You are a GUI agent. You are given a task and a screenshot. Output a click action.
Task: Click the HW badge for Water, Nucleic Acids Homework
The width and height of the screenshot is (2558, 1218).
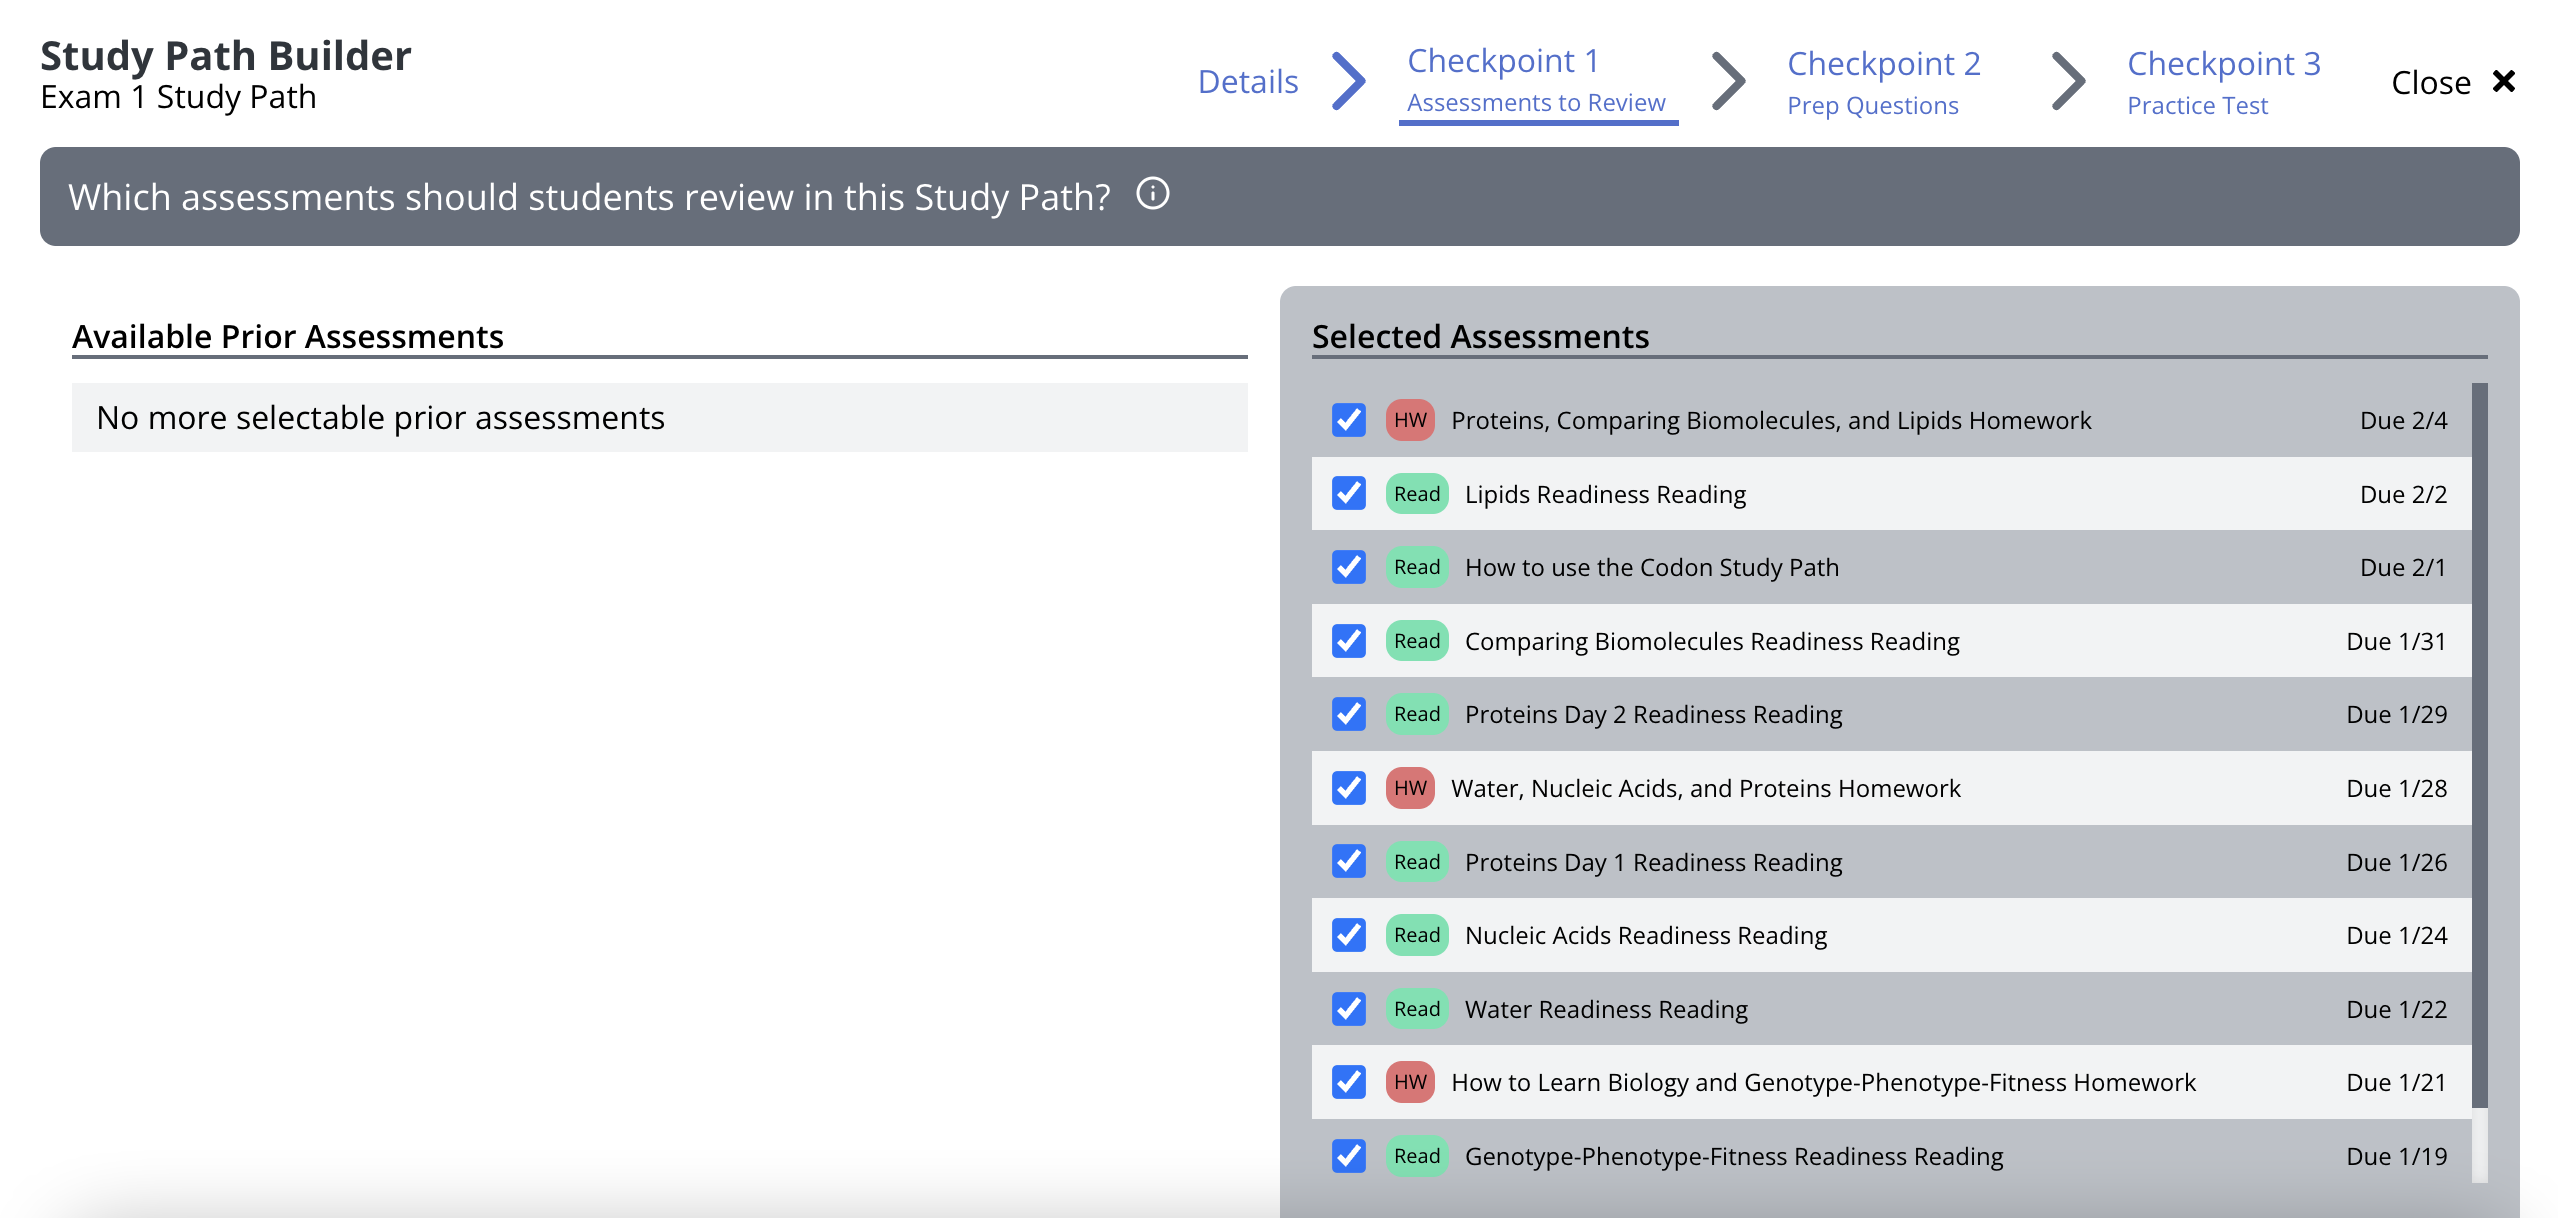pos(1410,788)
